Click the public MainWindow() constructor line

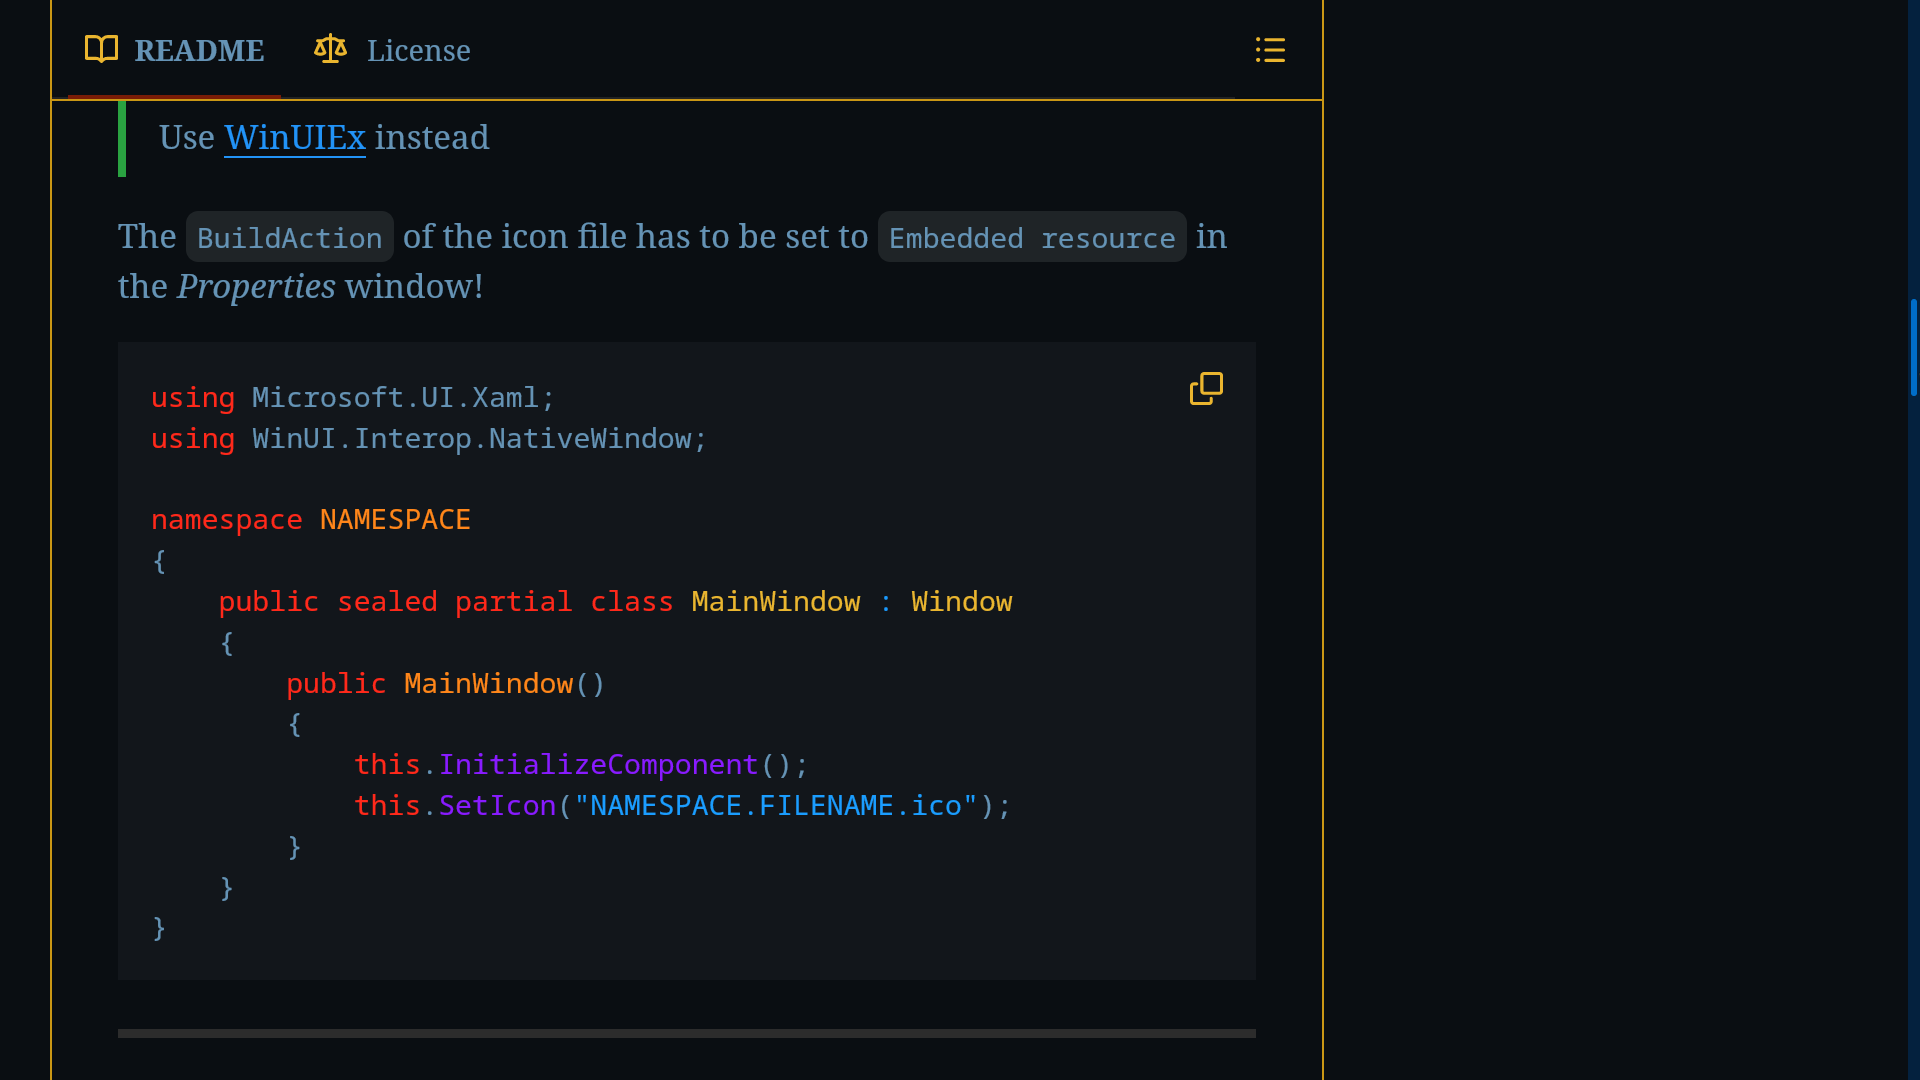[x=445, y=684]
